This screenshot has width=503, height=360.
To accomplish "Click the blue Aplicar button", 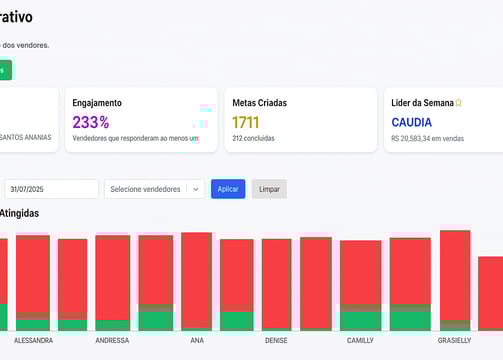I will [228, 189].
